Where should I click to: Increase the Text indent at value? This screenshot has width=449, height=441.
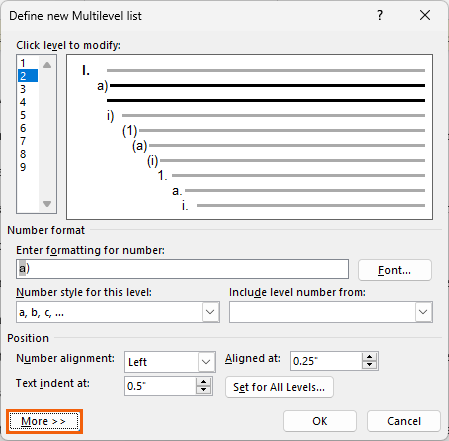tap(203, 382)
